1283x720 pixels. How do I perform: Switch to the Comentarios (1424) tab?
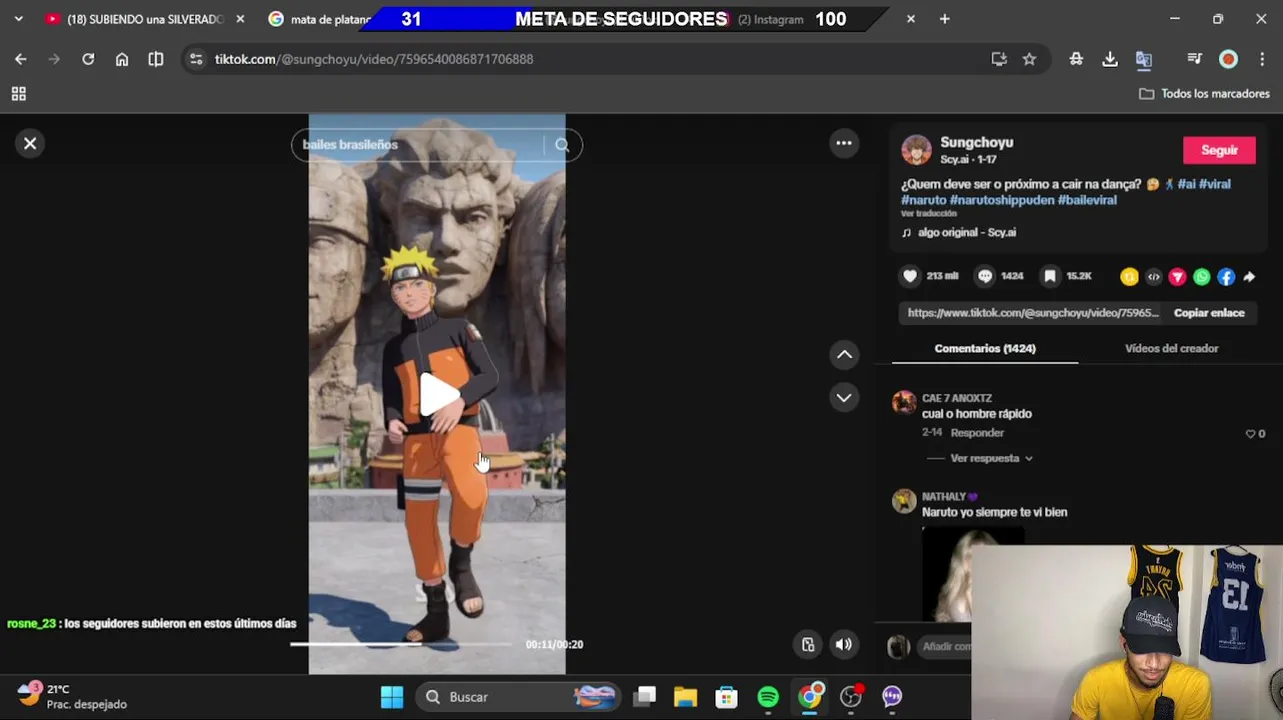tap(985, 348)
